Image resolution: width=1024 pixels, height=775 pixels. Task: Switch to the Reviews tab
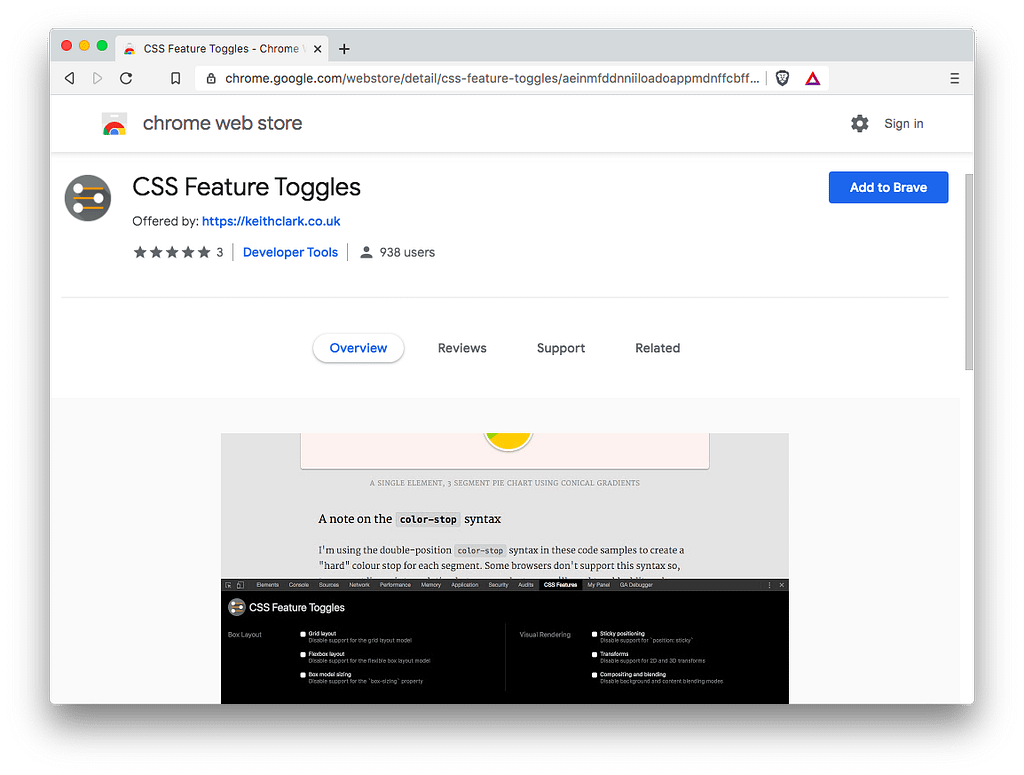461,347
